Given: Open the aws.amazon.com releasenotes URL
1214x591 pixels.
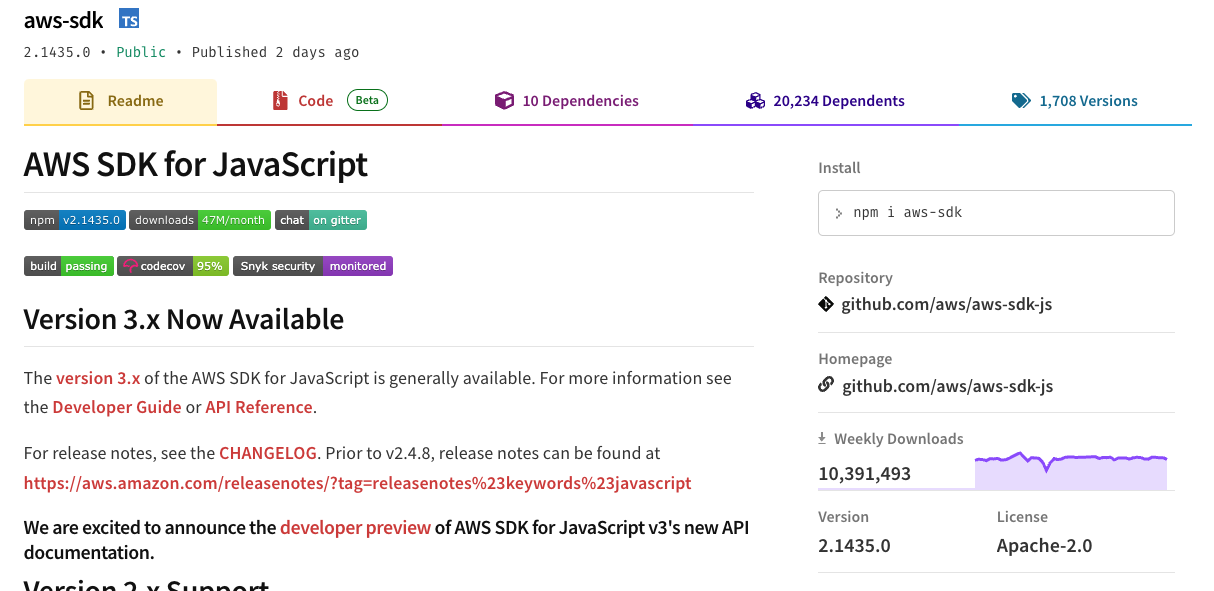Looking at the screenshot, I should (358, 483).
